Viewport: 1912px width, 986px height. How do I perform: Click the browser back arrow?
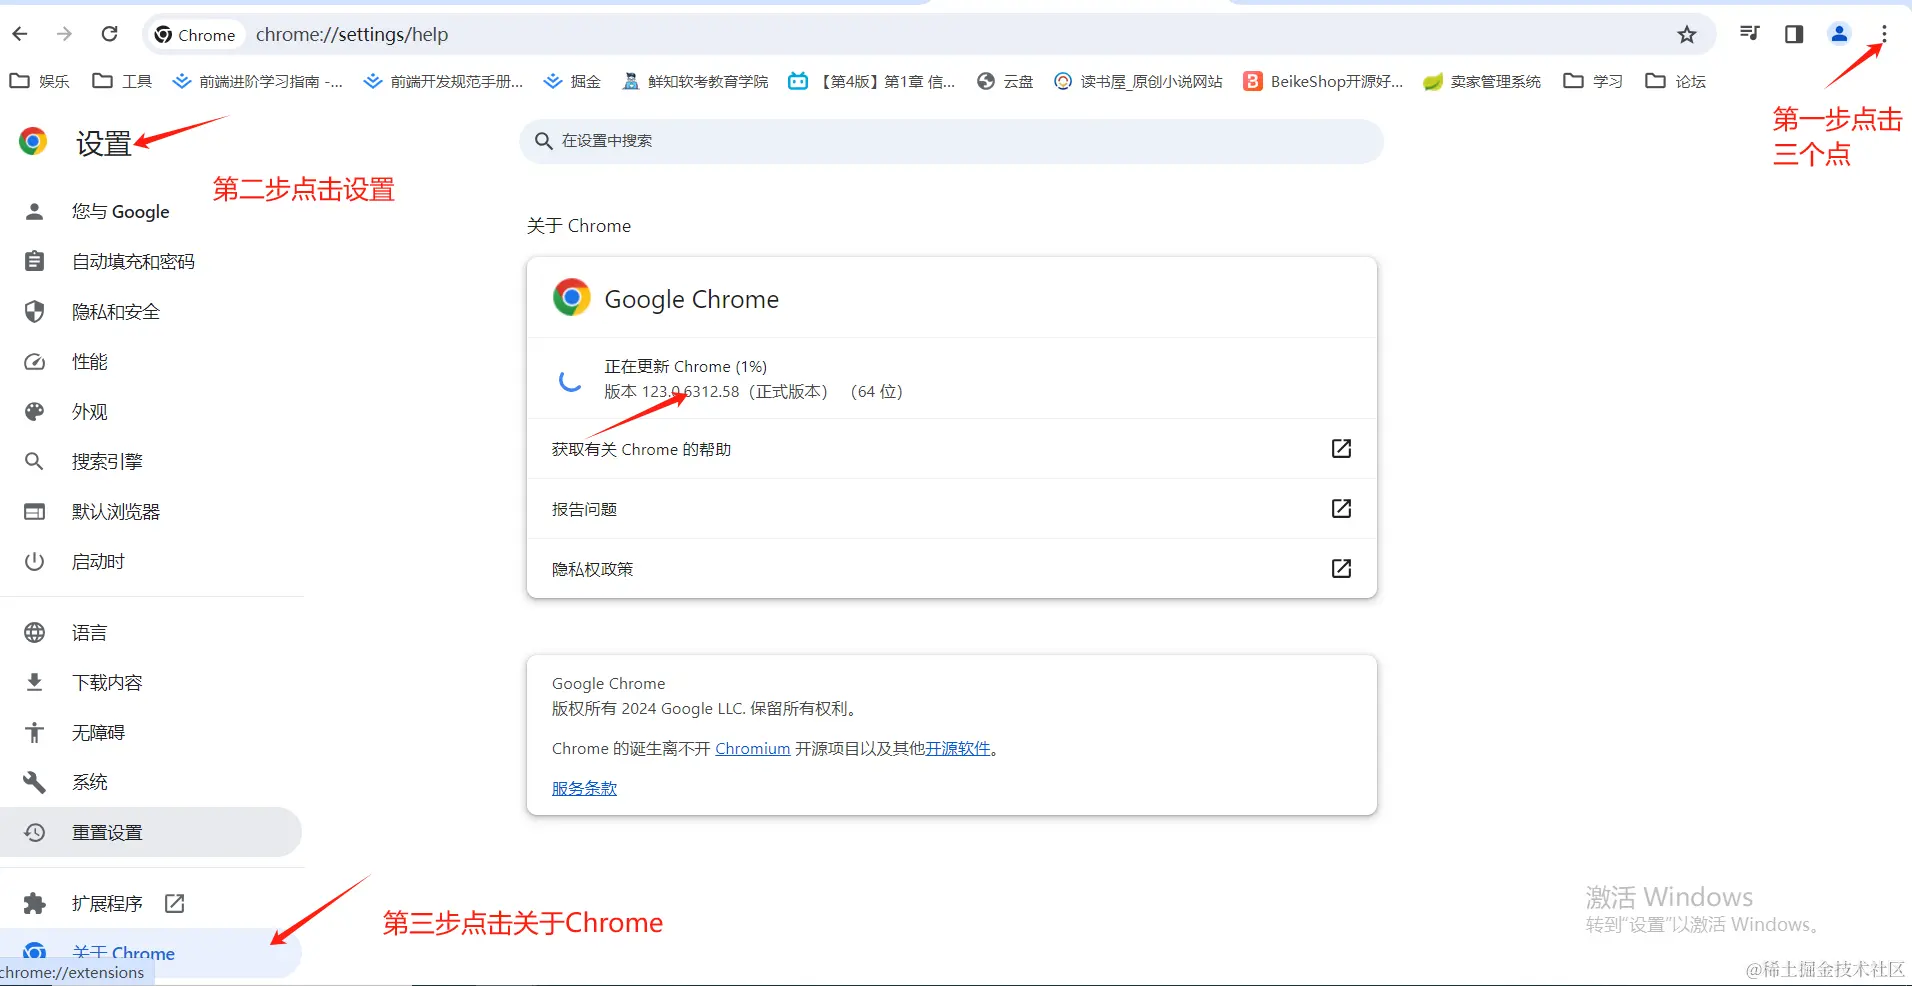tap(20, 34)
